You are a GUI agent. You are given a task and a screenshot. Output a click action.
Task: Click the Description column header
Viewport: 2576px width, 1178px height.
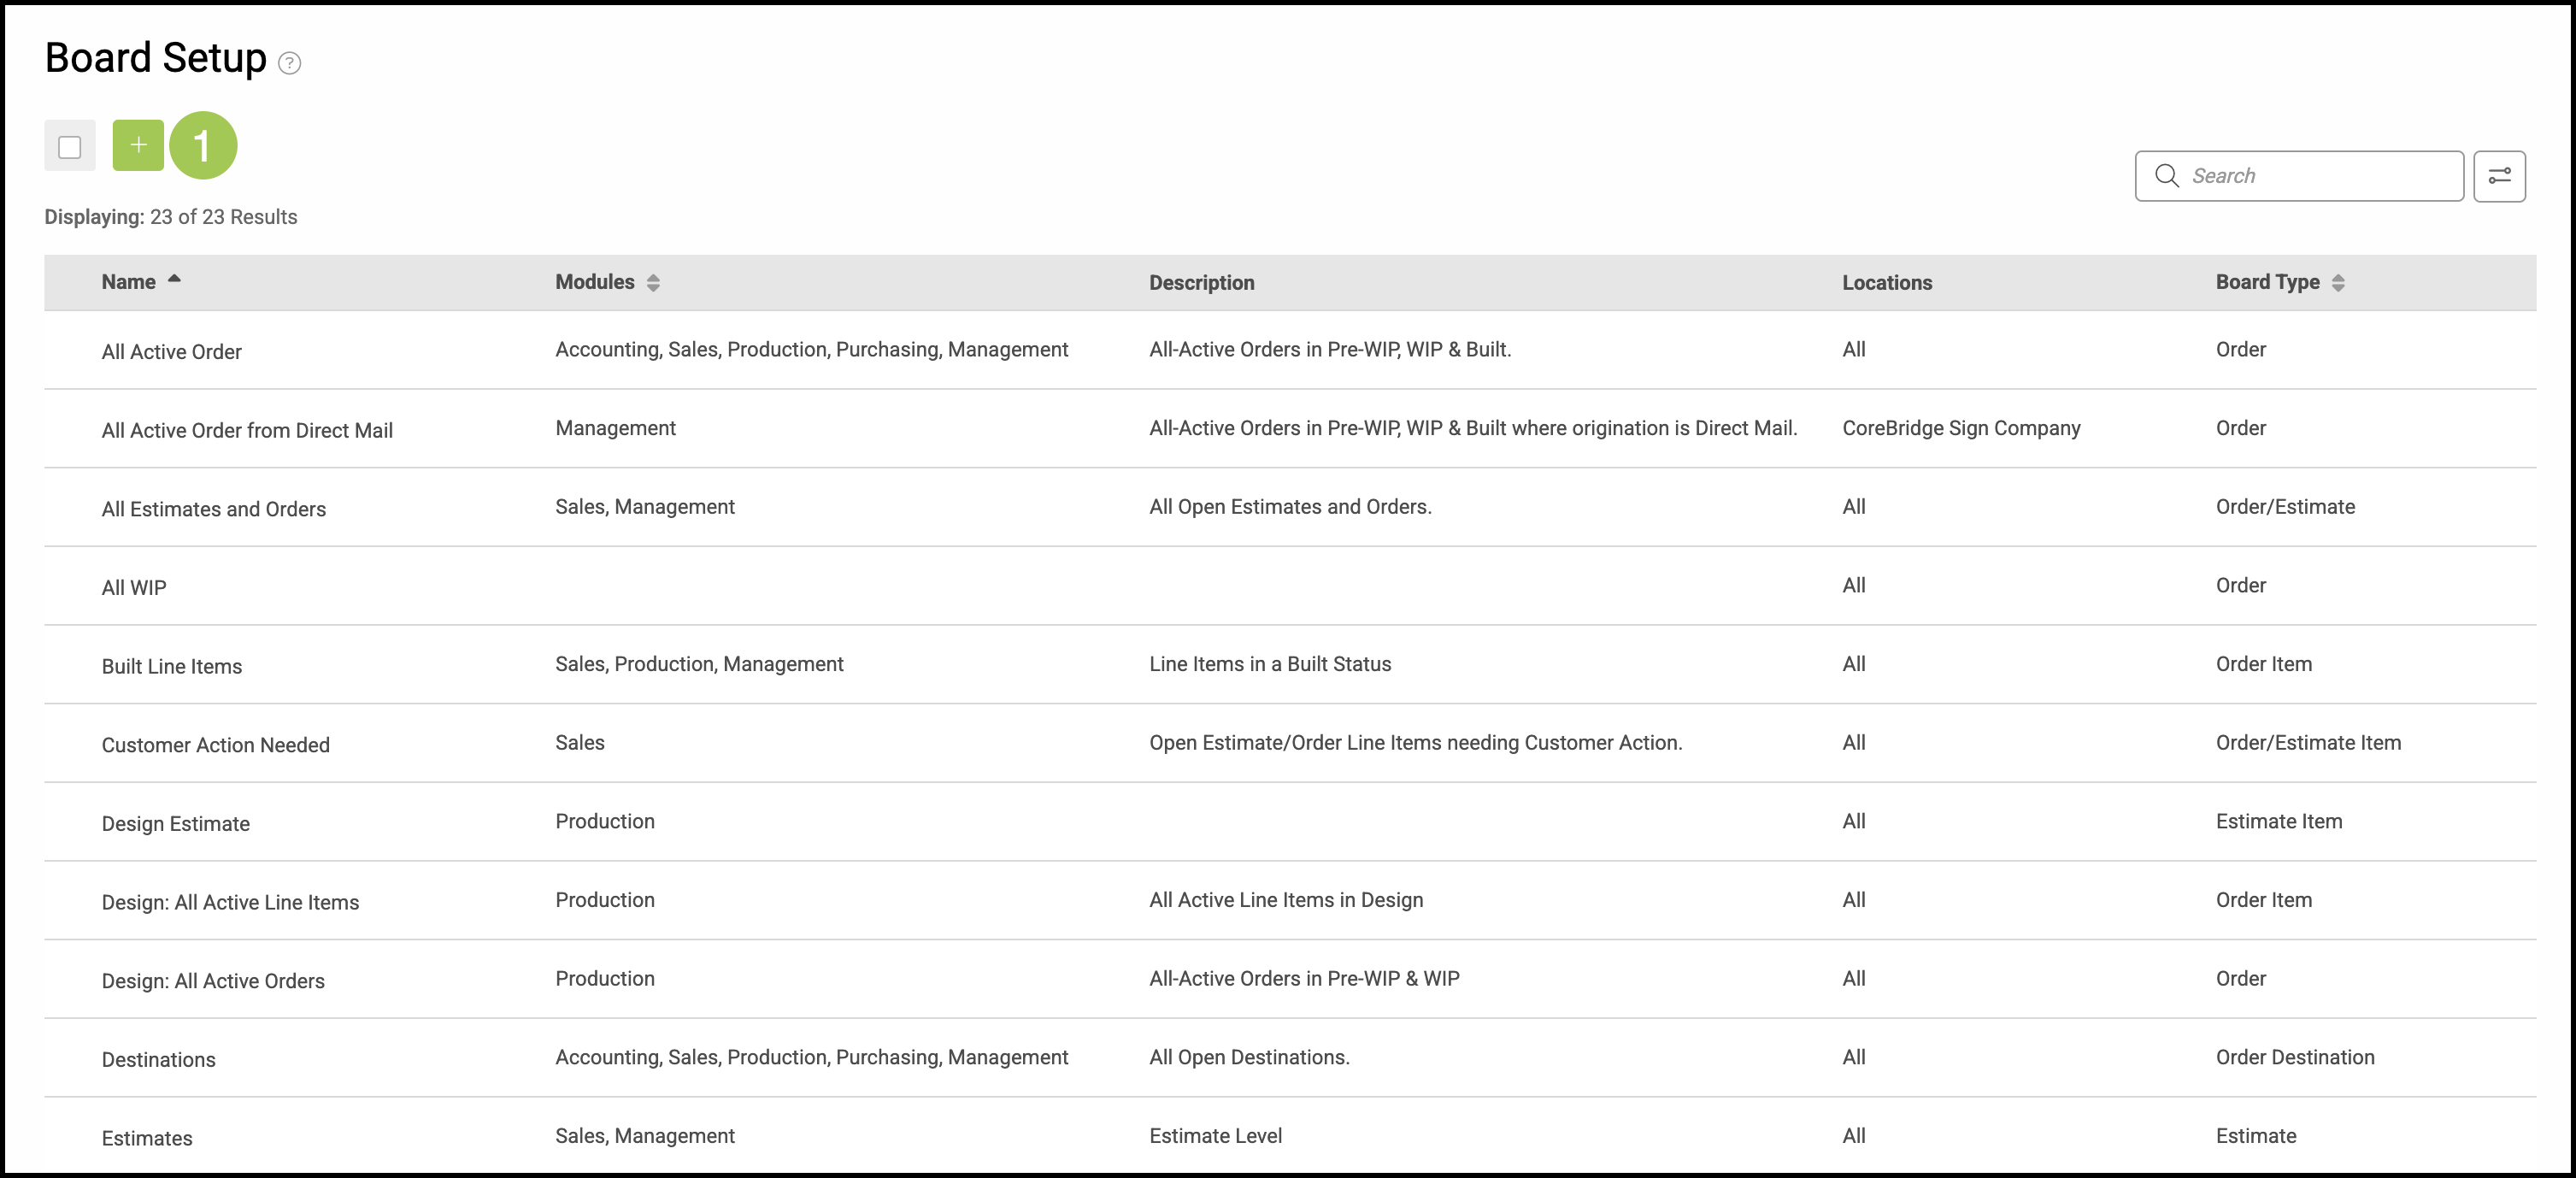[1201, 283]
